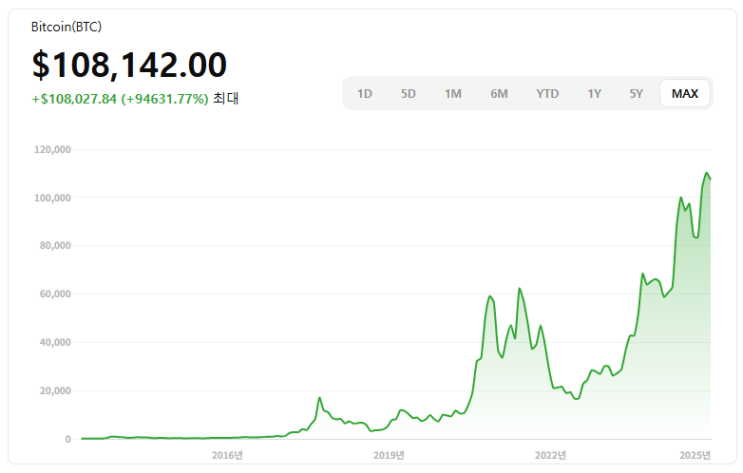Click the (+94631.77%) percent change
Screen dimensions: 743x473
[x=164, y=99]
